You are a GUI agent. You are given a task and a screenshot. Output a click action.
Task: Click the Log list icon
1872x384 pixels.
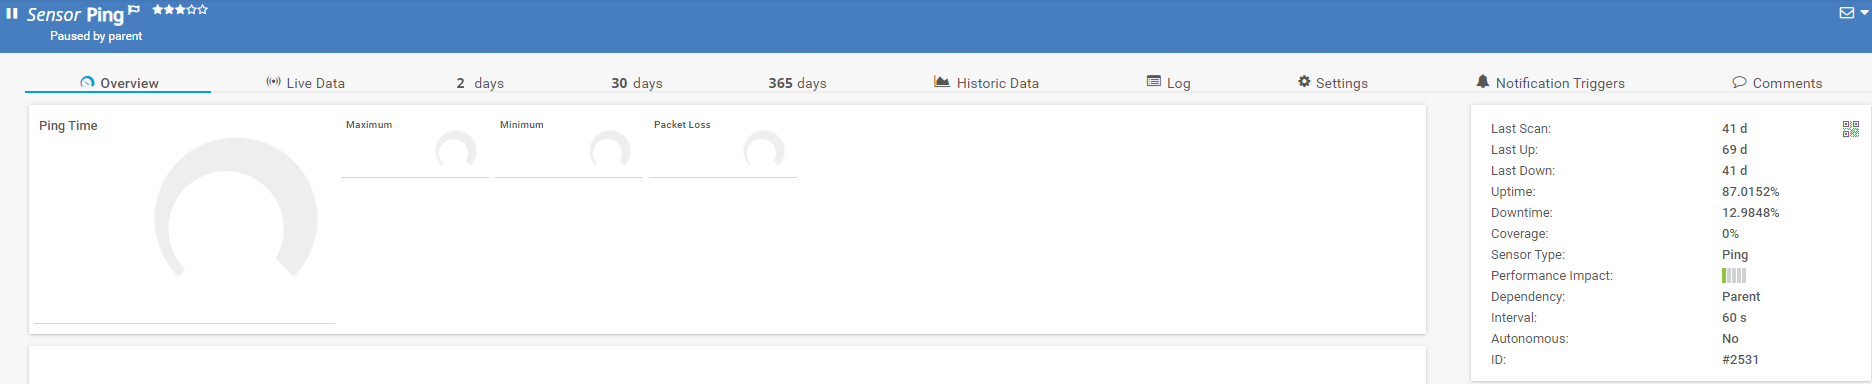click(x=1154, y=81)
